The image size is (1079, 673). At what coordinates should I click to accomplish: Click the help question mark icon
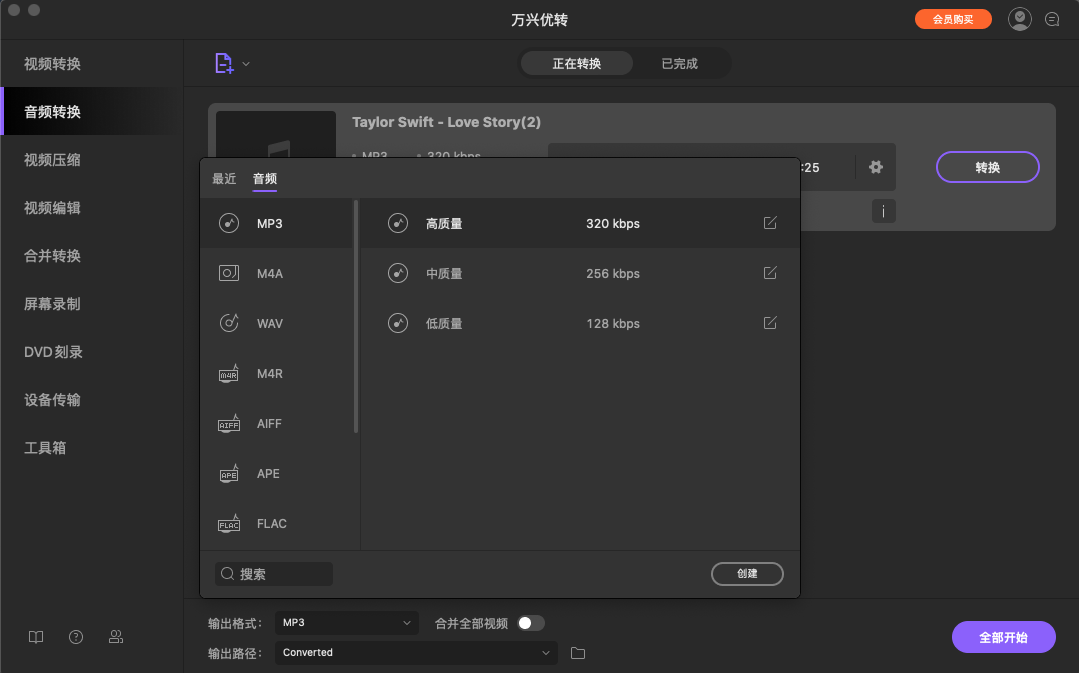[x=75, y=636]
